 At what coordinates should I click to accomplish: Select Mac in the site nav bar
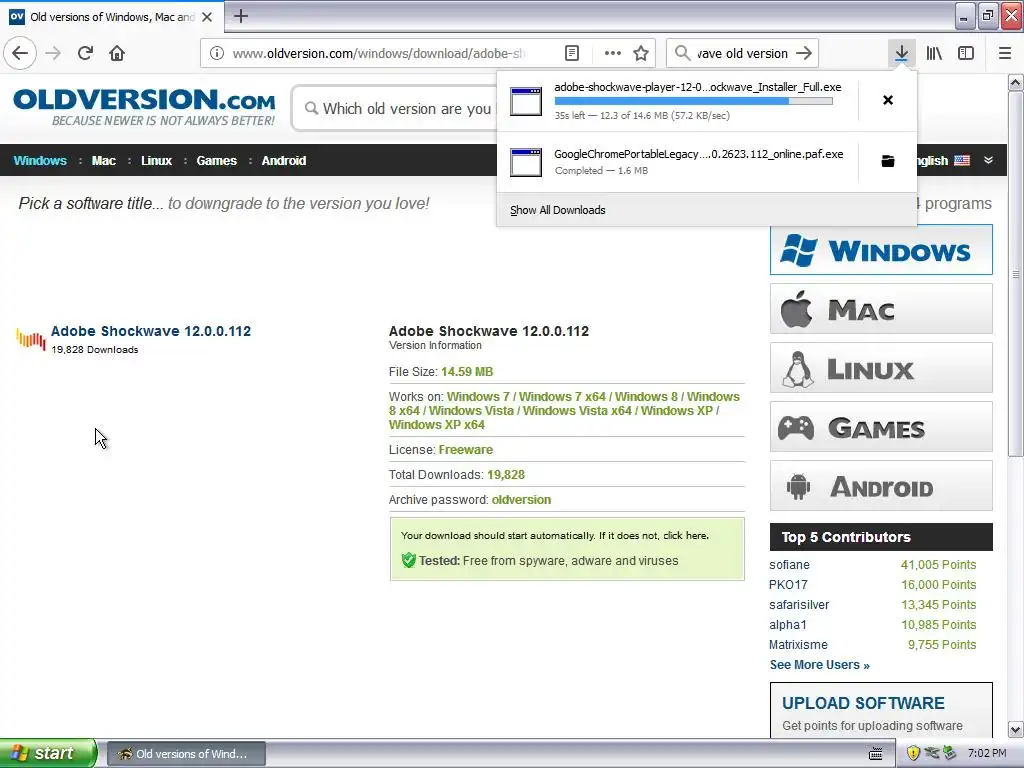(x=103, y=161)
